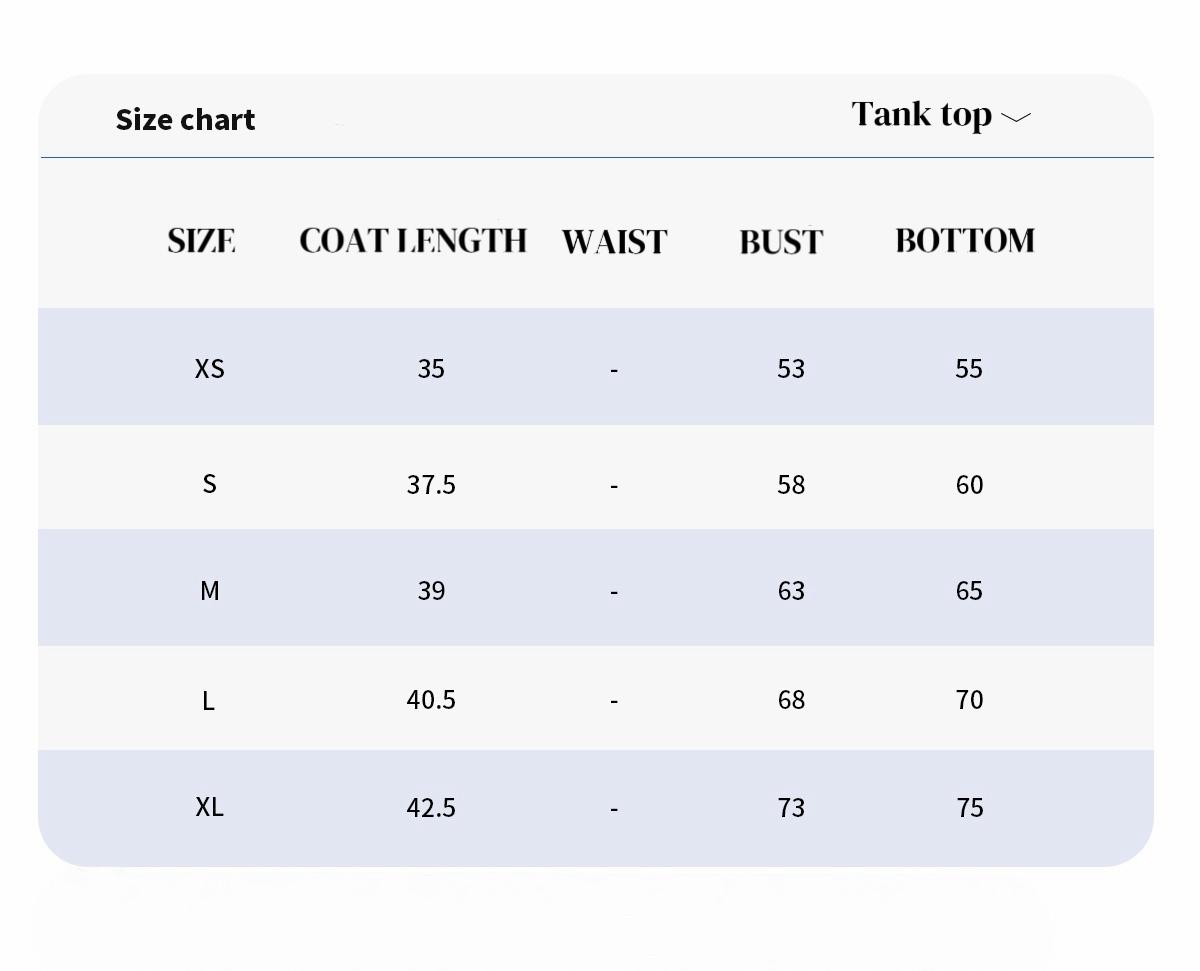Click bust value 53 for XS
1200x971 pixels.
(x=791, y=368)
